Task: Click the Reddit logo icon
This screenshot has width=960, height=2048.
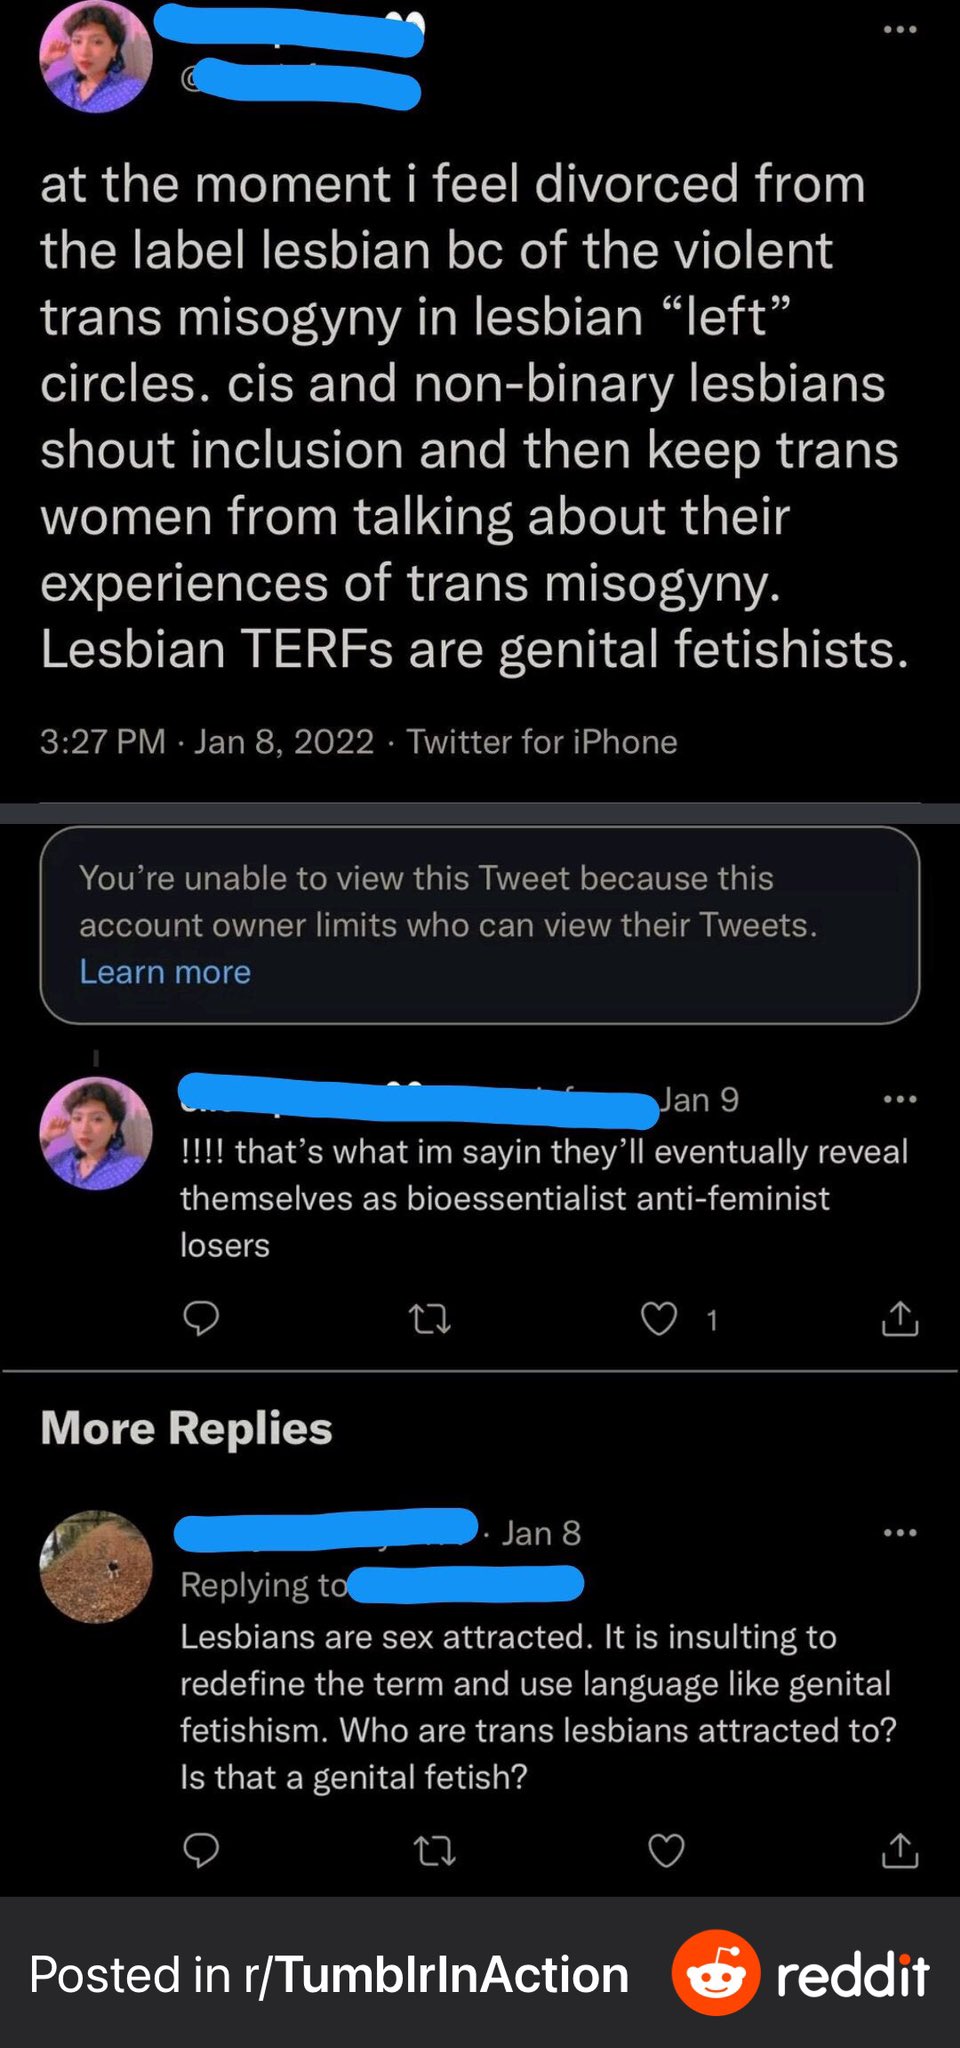Action: [716, 1973]
